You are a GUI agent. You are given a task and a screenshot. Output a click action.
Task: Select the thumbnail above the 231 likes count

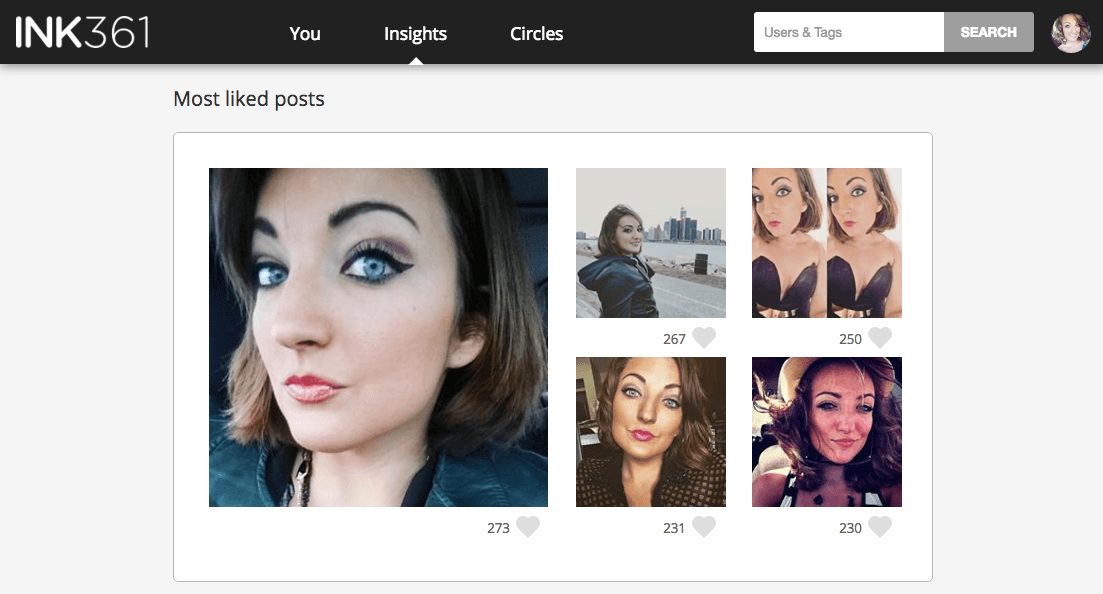pos(651,432)
